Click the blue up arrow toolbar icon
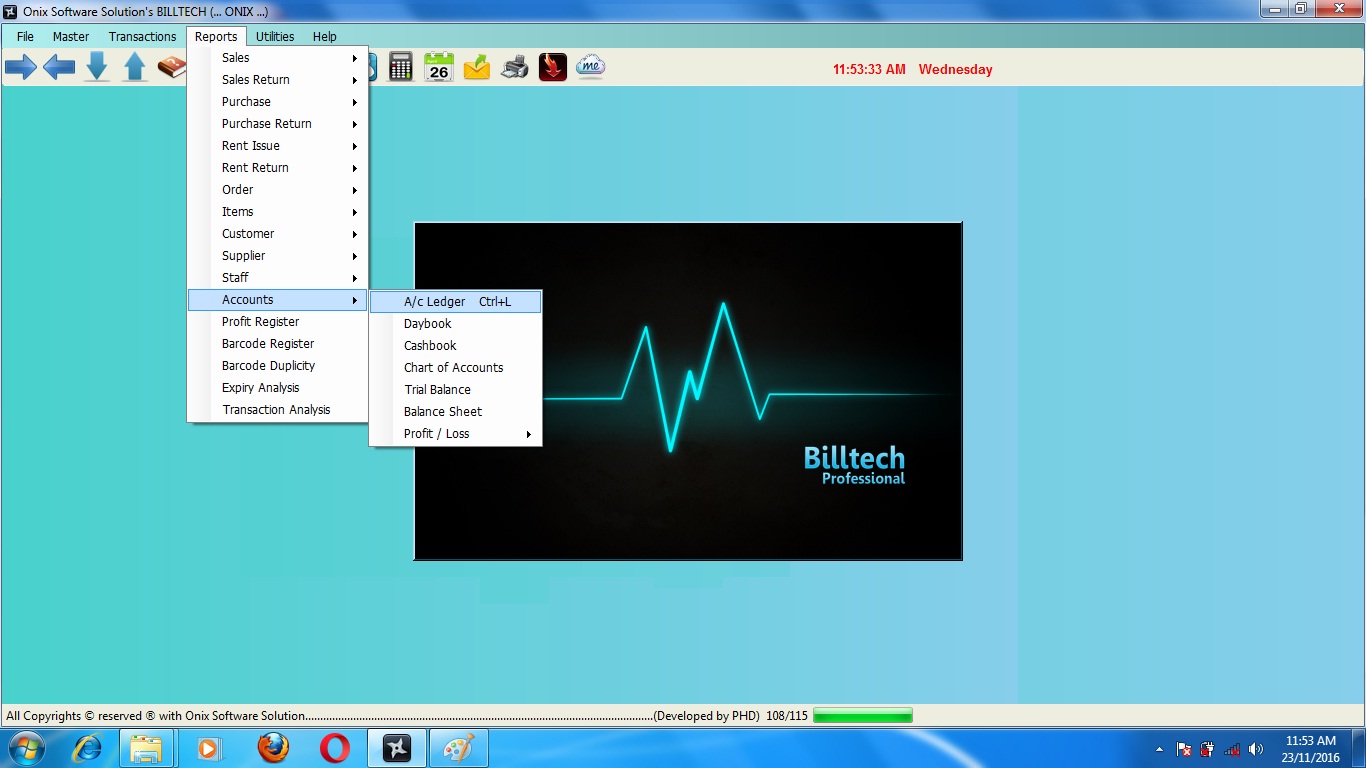This screenshot has height=768, width=1366. coord(135,67)
